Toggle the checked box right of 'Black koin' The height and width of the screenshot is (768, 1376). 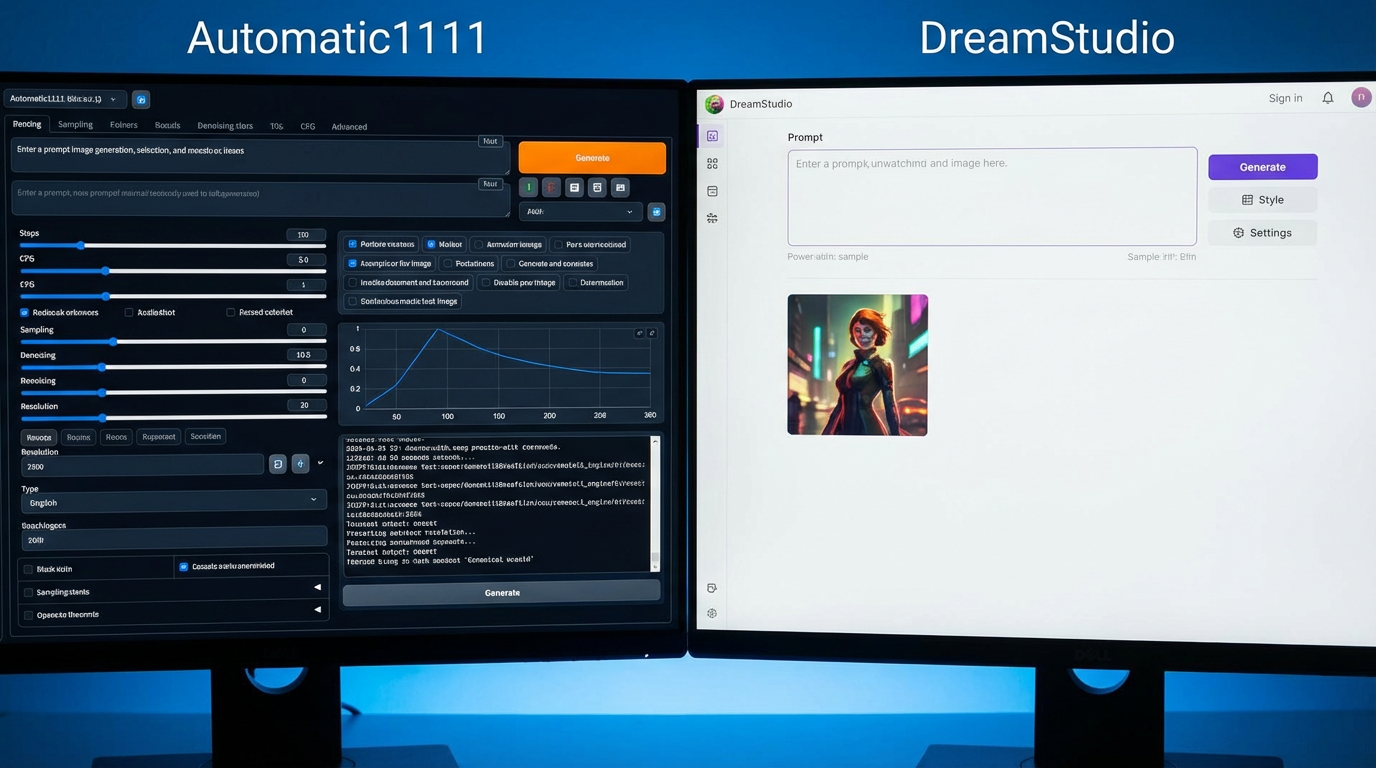coord(183,566)
